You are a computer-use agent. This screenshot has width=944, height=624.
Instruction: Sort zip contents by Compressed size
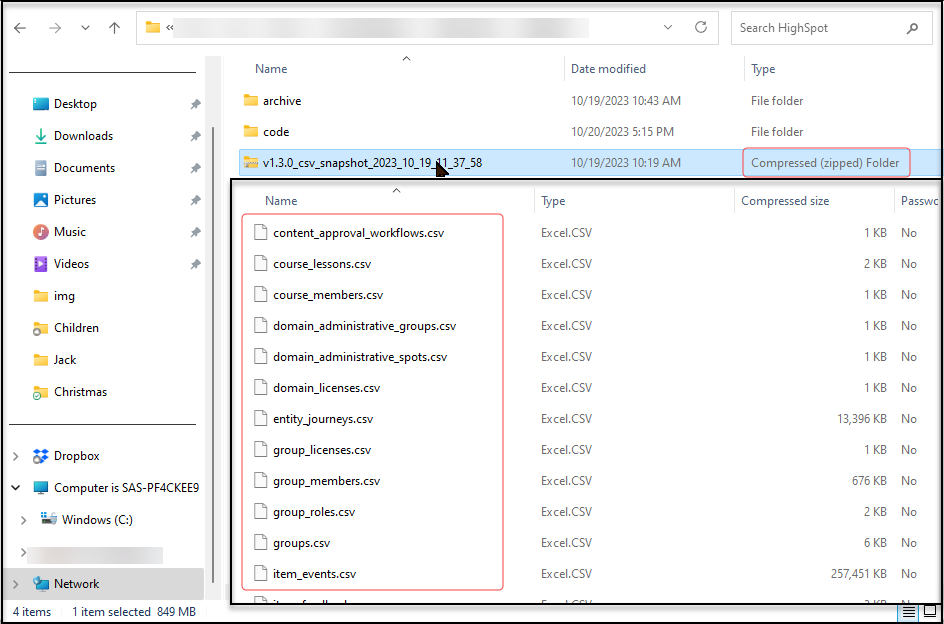pos(784,201)
